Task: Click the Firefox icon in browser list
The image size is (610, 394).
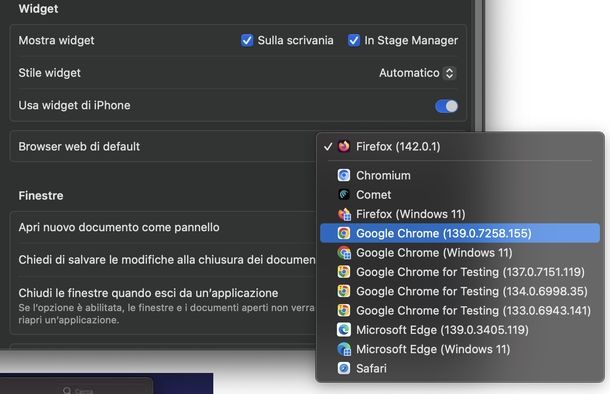Action: (344, 147)
